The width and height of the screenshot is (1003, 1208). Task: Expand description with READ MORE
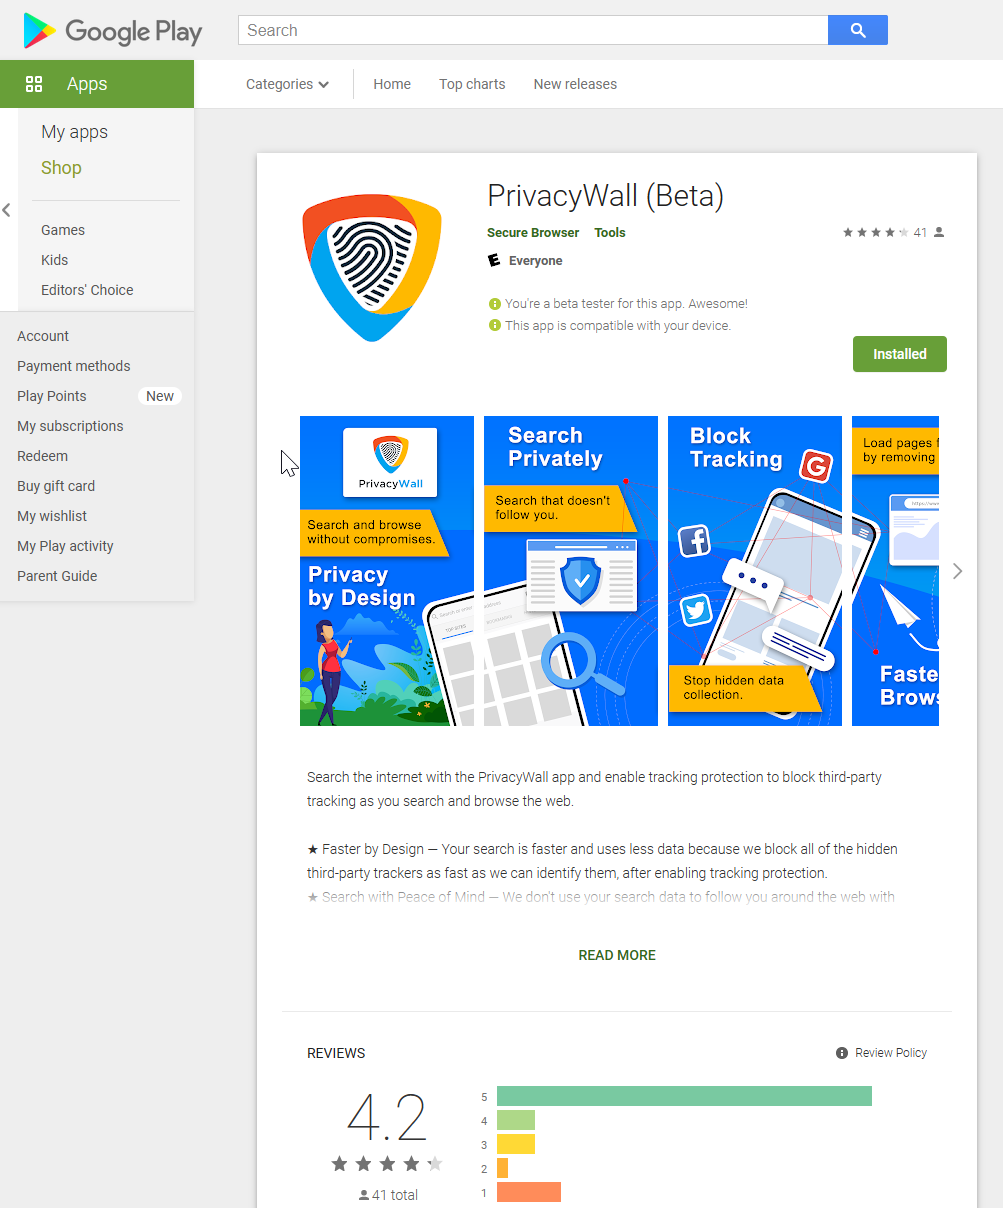tap(617, 955)
